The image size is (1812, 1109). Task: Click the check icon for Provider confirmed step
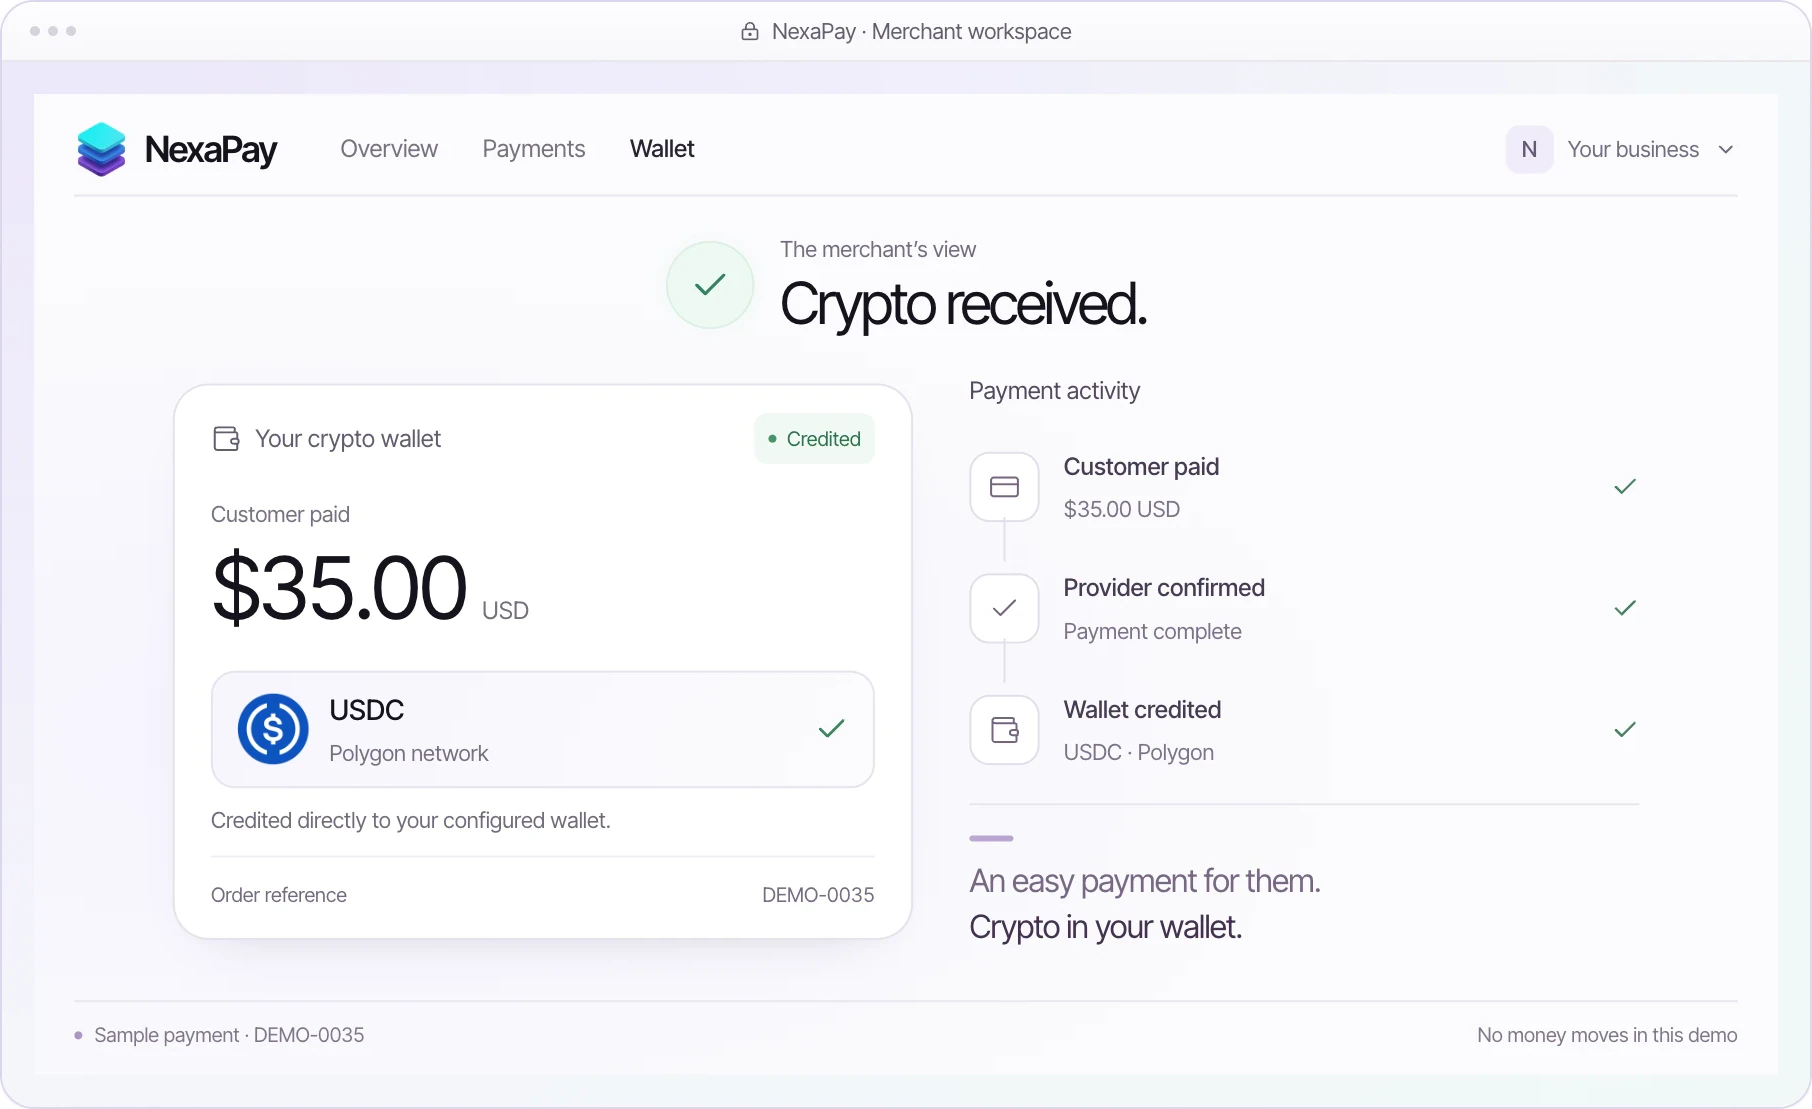[1004, 608]
